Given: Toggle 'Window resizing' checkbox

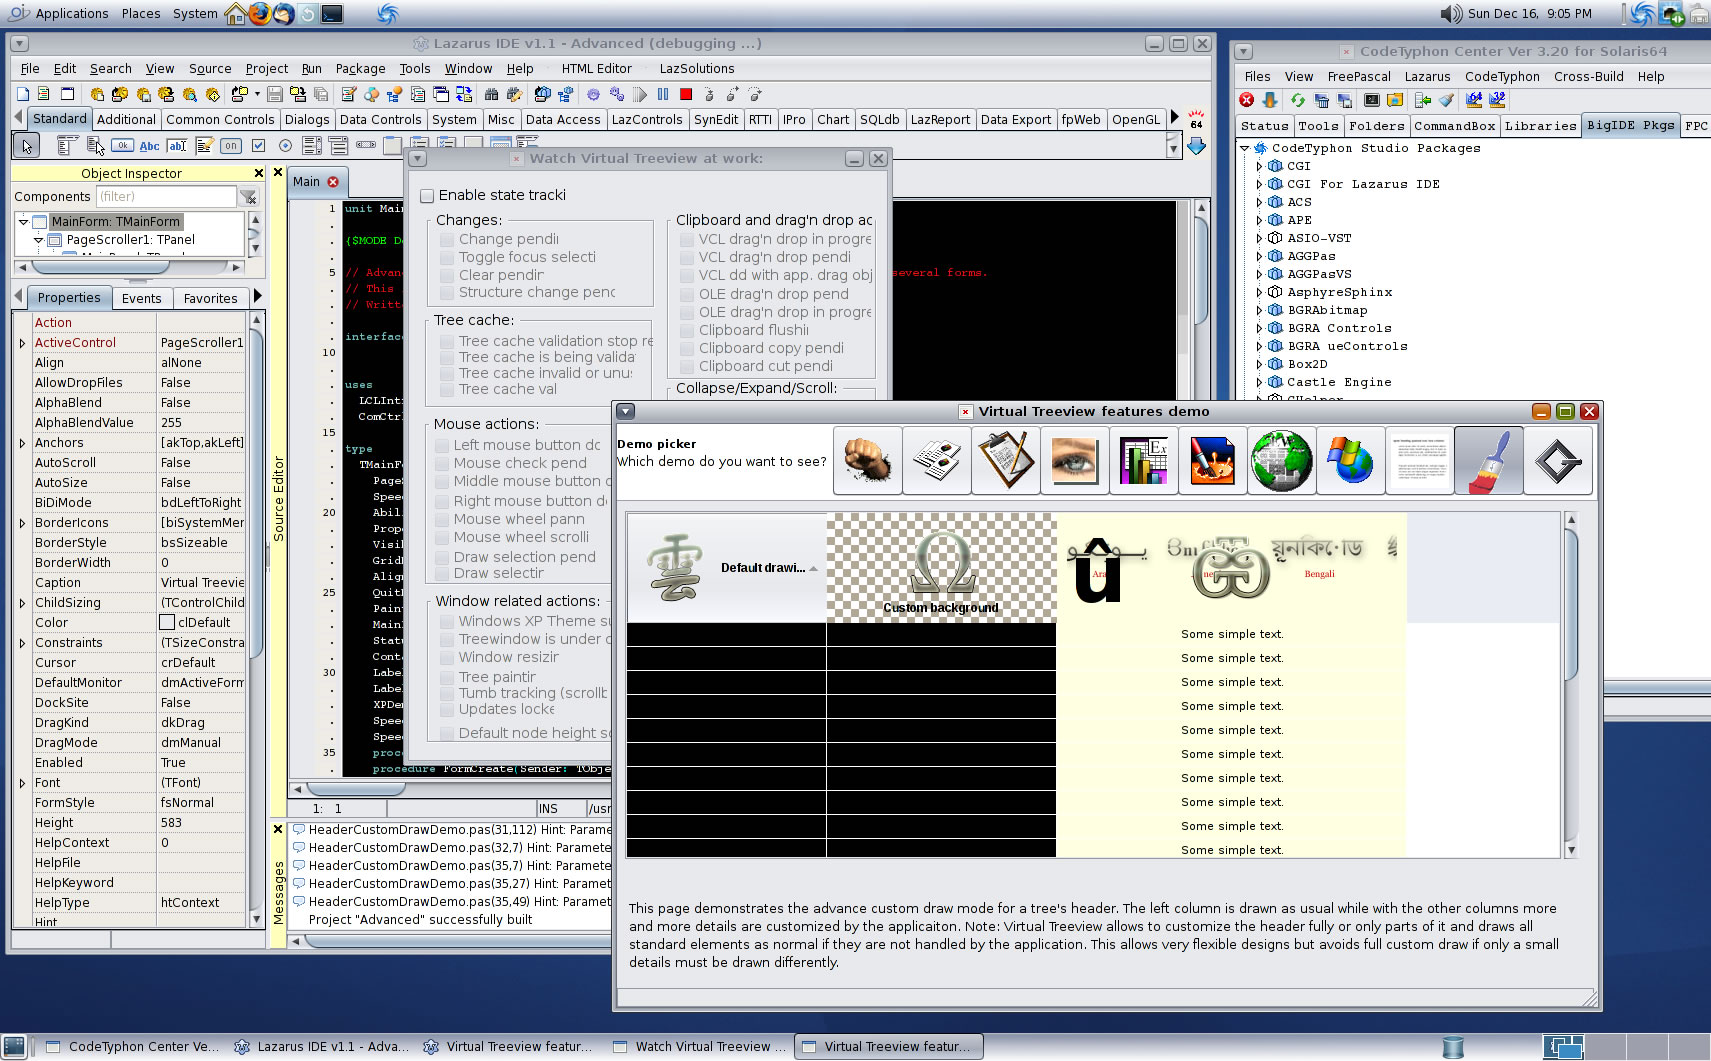Looking at the screenshot, I should click(447, 658).
